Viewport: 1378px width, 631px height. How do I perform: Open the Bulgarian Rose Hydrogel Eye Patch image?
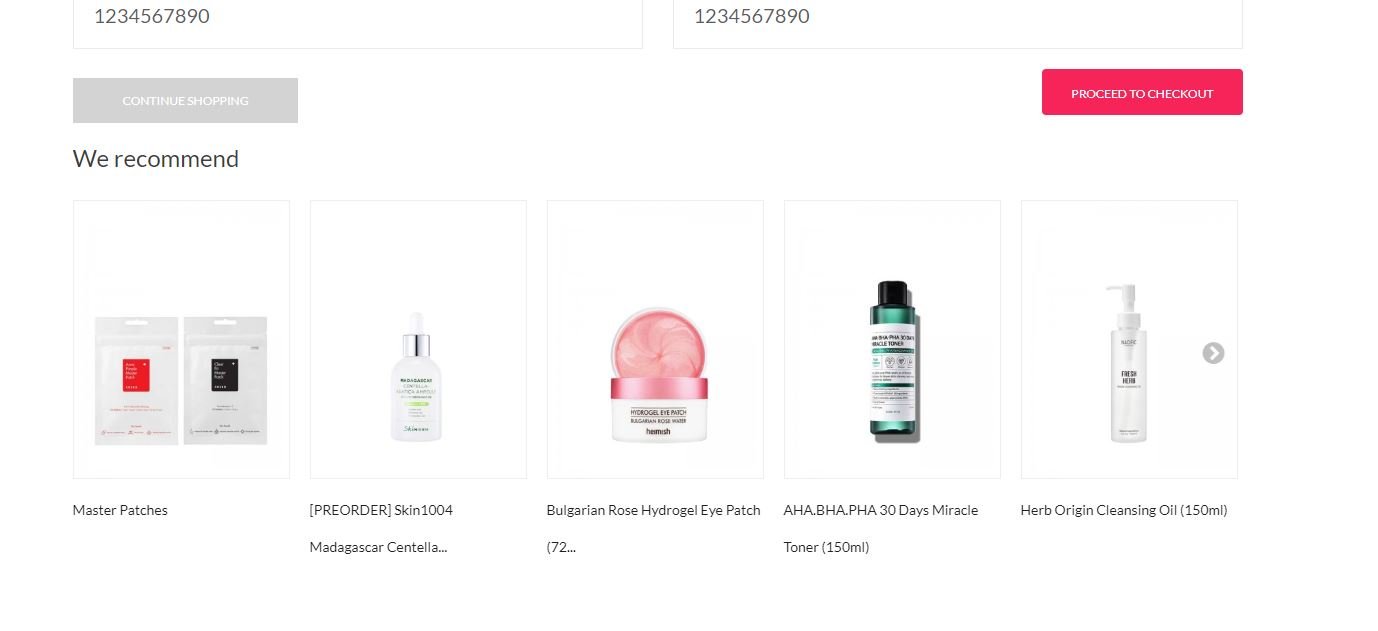[x=655, y=339]
